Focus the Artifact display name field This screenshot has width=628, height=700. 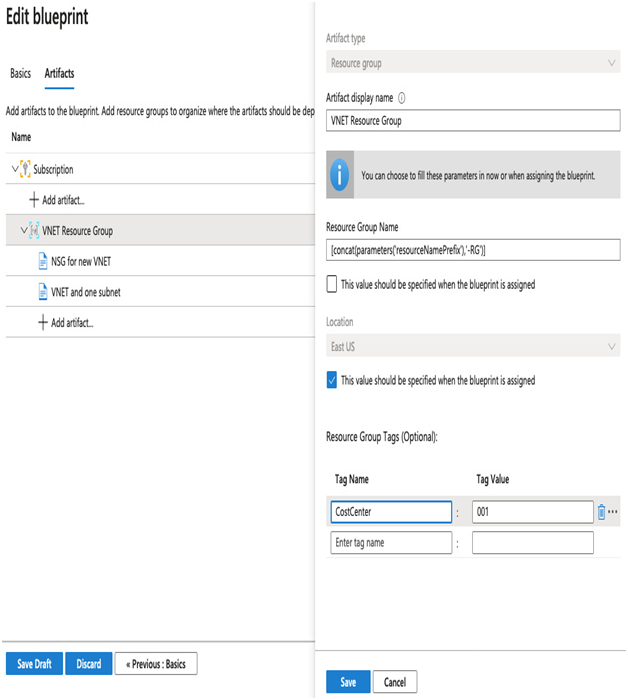(x=473, y=121)
